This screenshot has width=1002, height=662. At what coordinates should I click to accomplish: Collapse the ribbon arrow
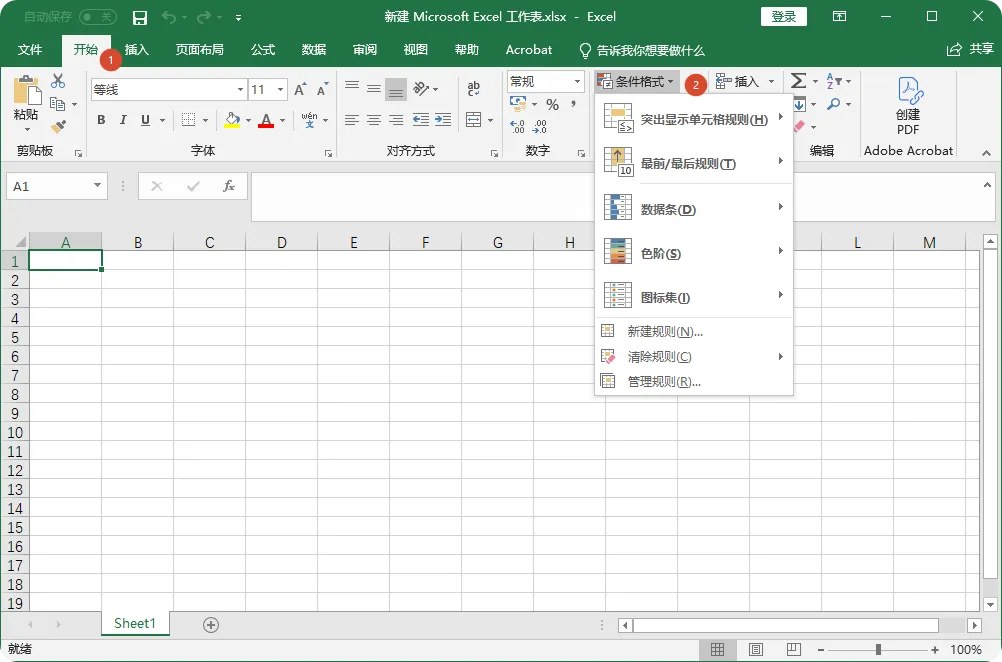986,153
